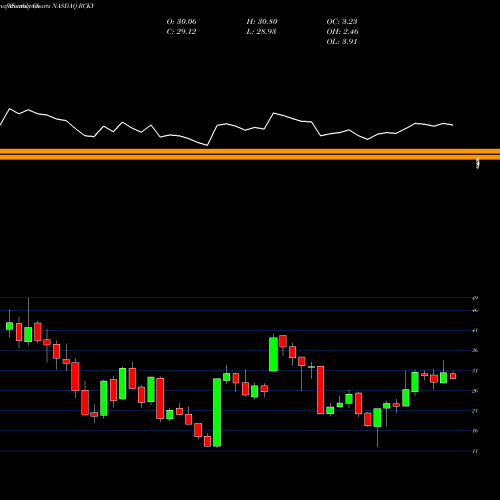Viewport: 500px width, 500px height.
Task: Select the high price 'H: 30.80'
Action: pyautogui.click(x=262, y=22)
